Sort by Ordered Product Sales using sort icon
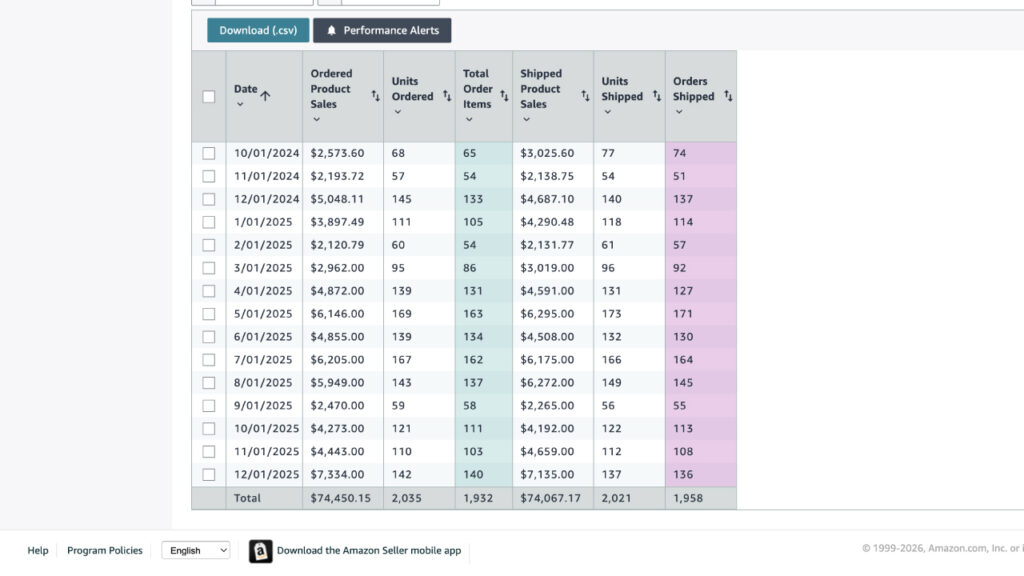Viewport: 1024px width, 576px height. (375, 96)
